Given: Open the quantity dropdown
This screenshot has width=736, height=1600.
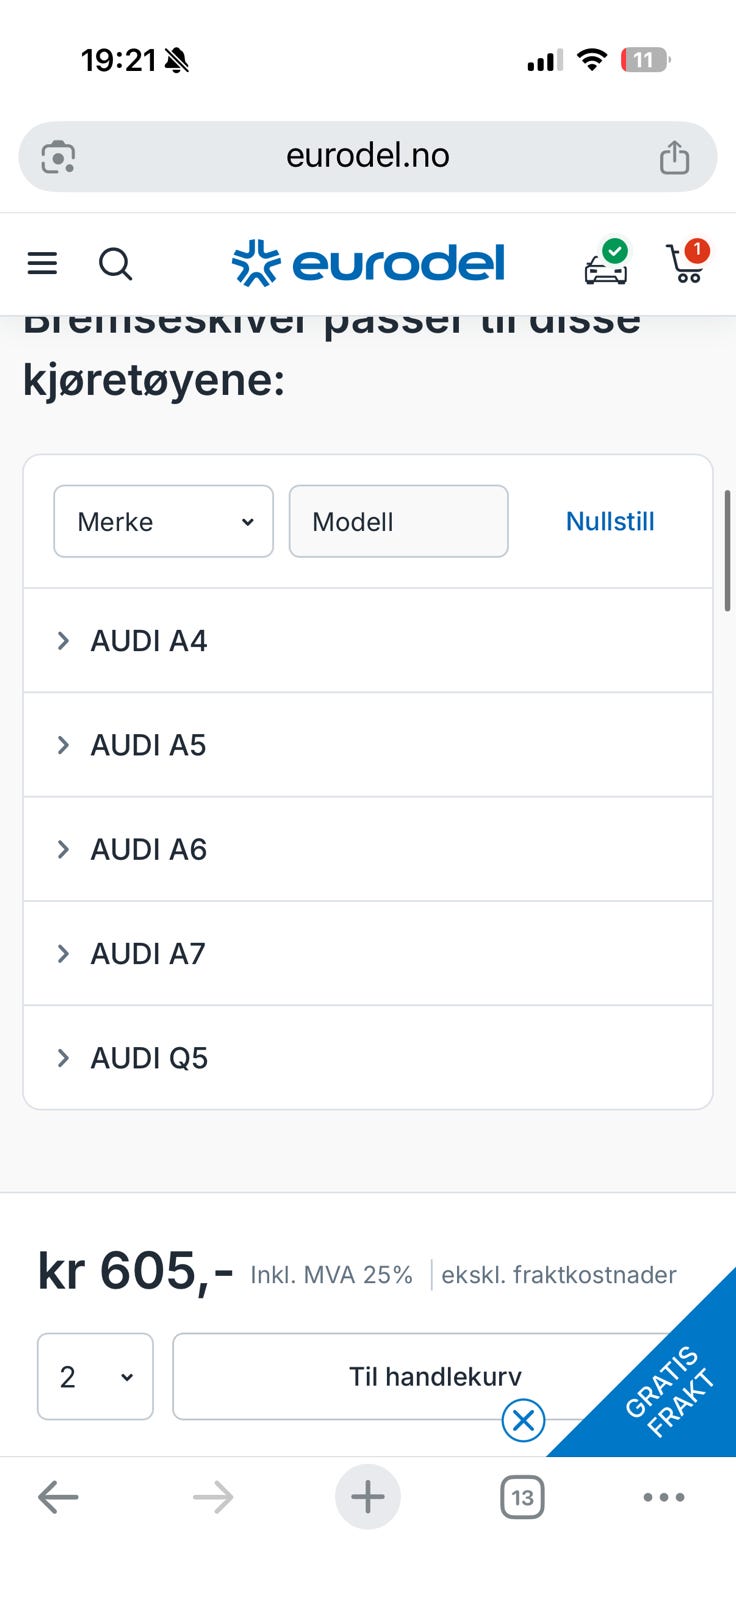Looking at the screenshot, I should 95,1376.
